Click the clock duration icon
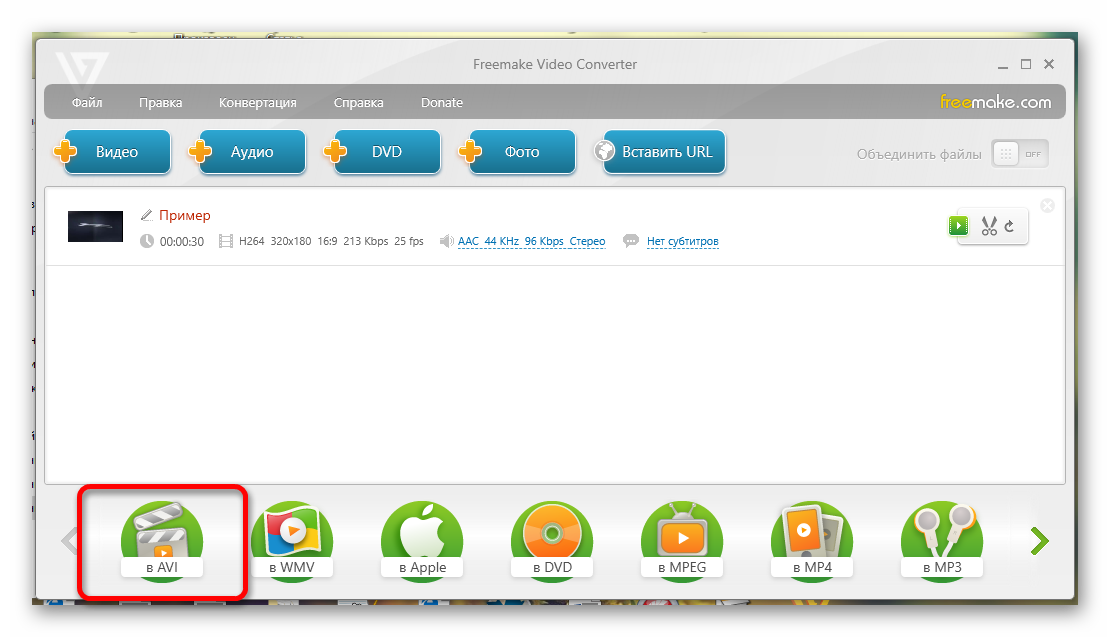Screen dimensions: 1110x637 [x=147, y=241]
